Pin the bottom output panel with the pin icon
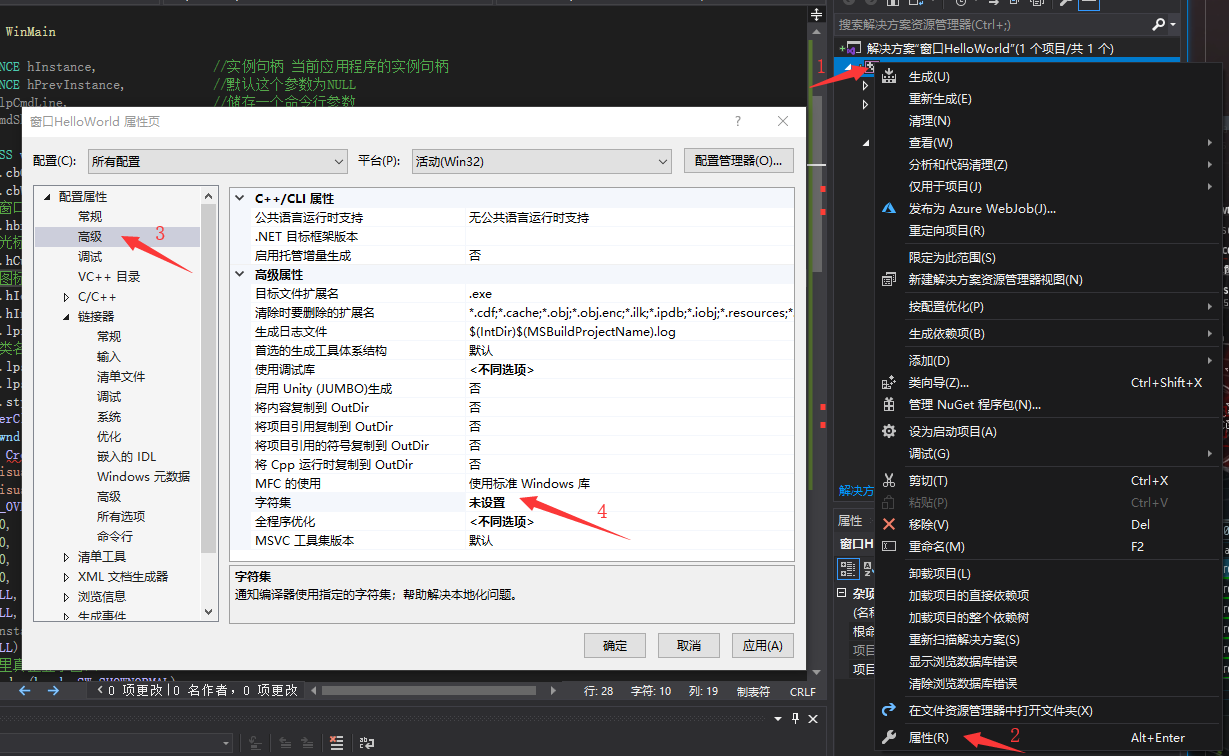 pyautogui.click(x=796, y=718)
